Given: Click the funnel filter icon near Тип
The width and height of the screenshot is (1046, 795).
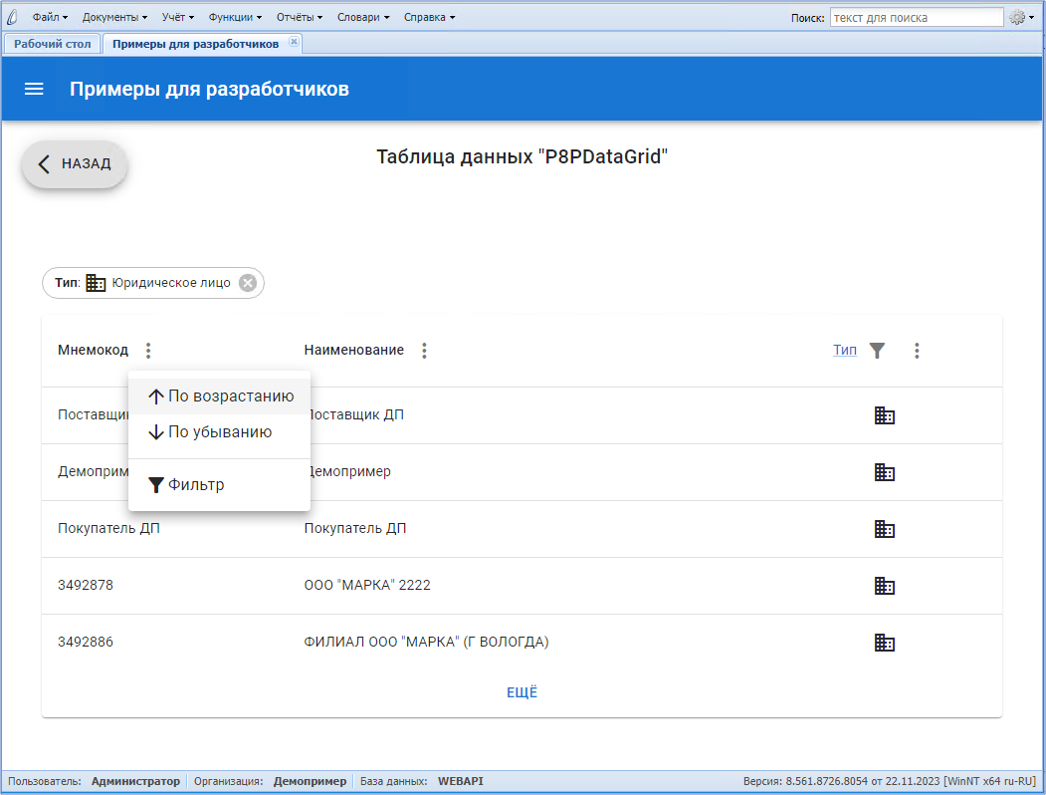Looking at the screenshot, I should click(x=877, y=350).
